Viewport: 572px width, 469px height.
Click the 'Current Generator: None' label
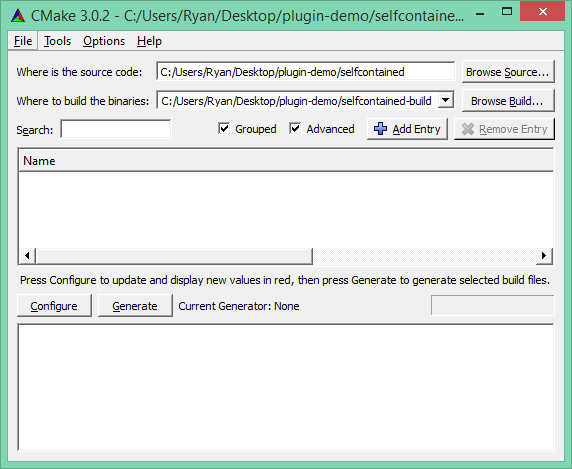click(x=239, y=306)
